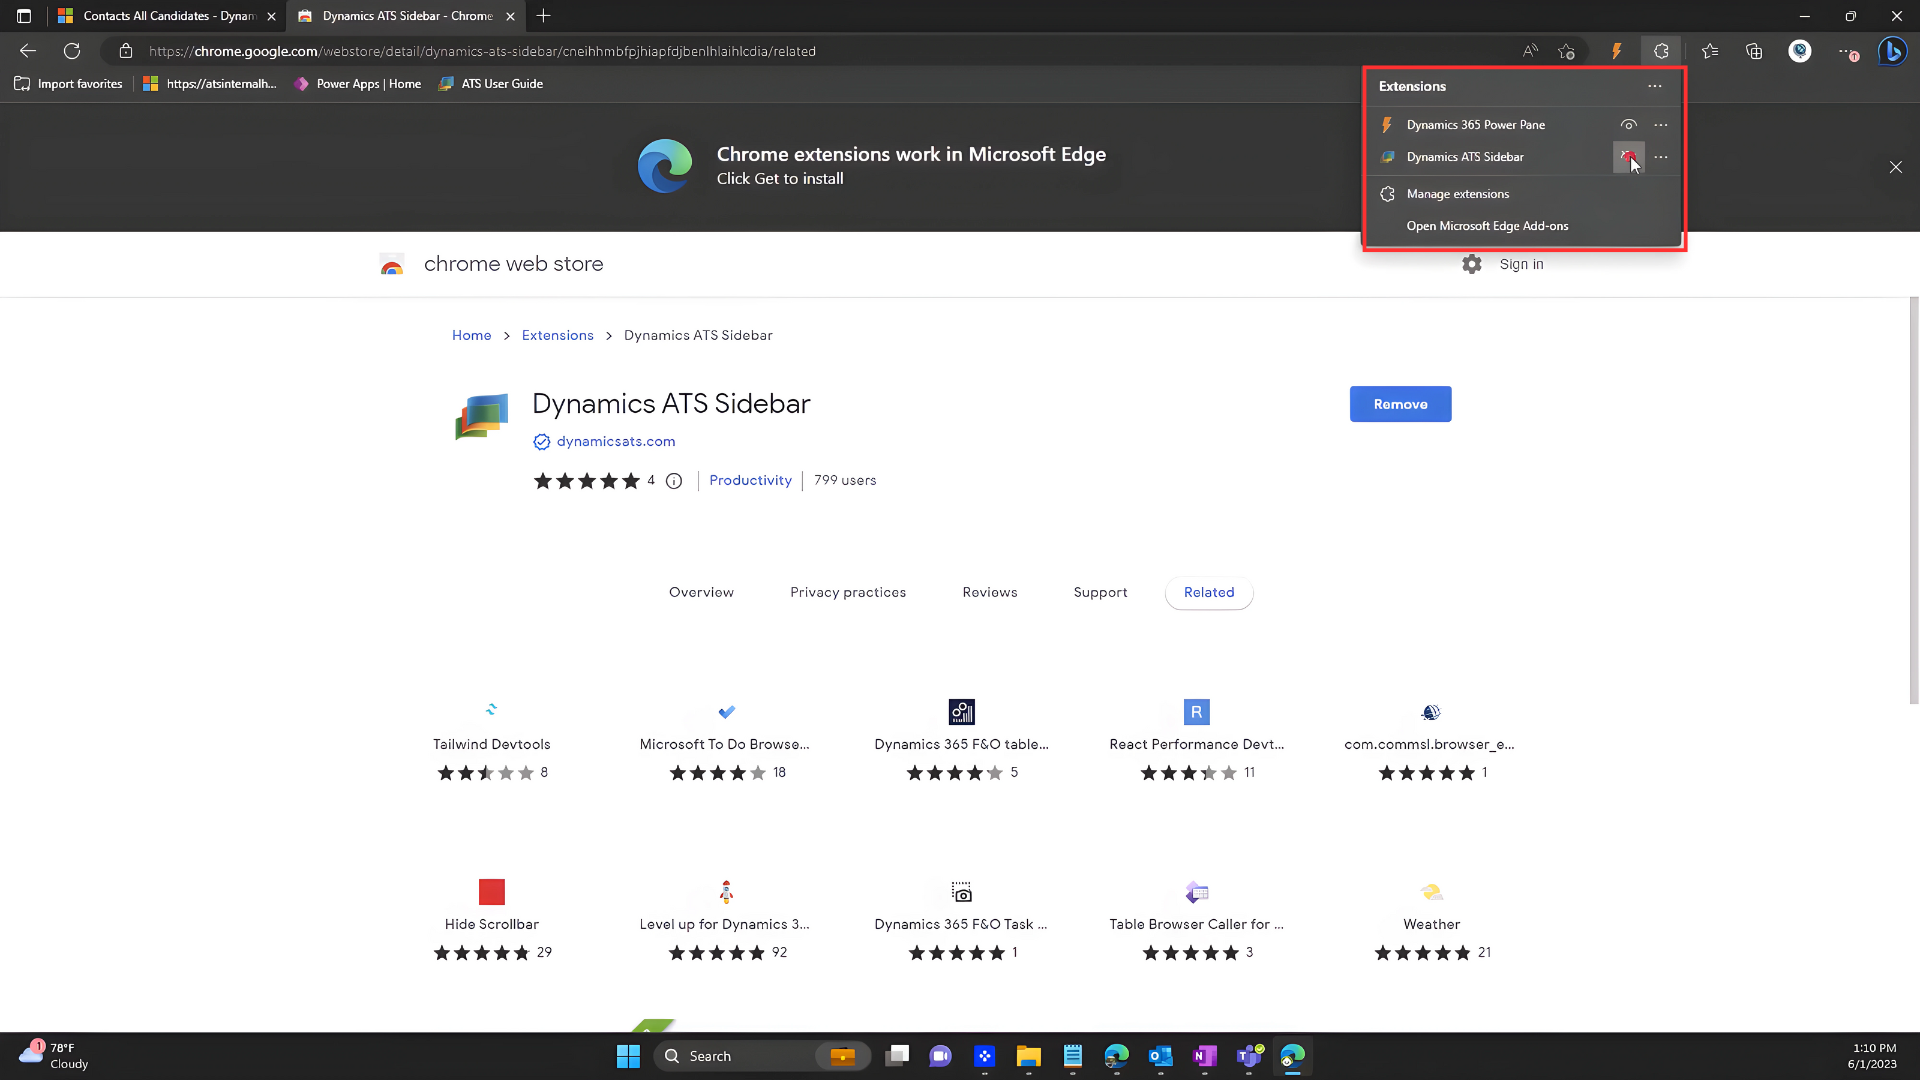
Task: Select Dynamics ATS Sidebar extension entry
Action: point(1465,157)
